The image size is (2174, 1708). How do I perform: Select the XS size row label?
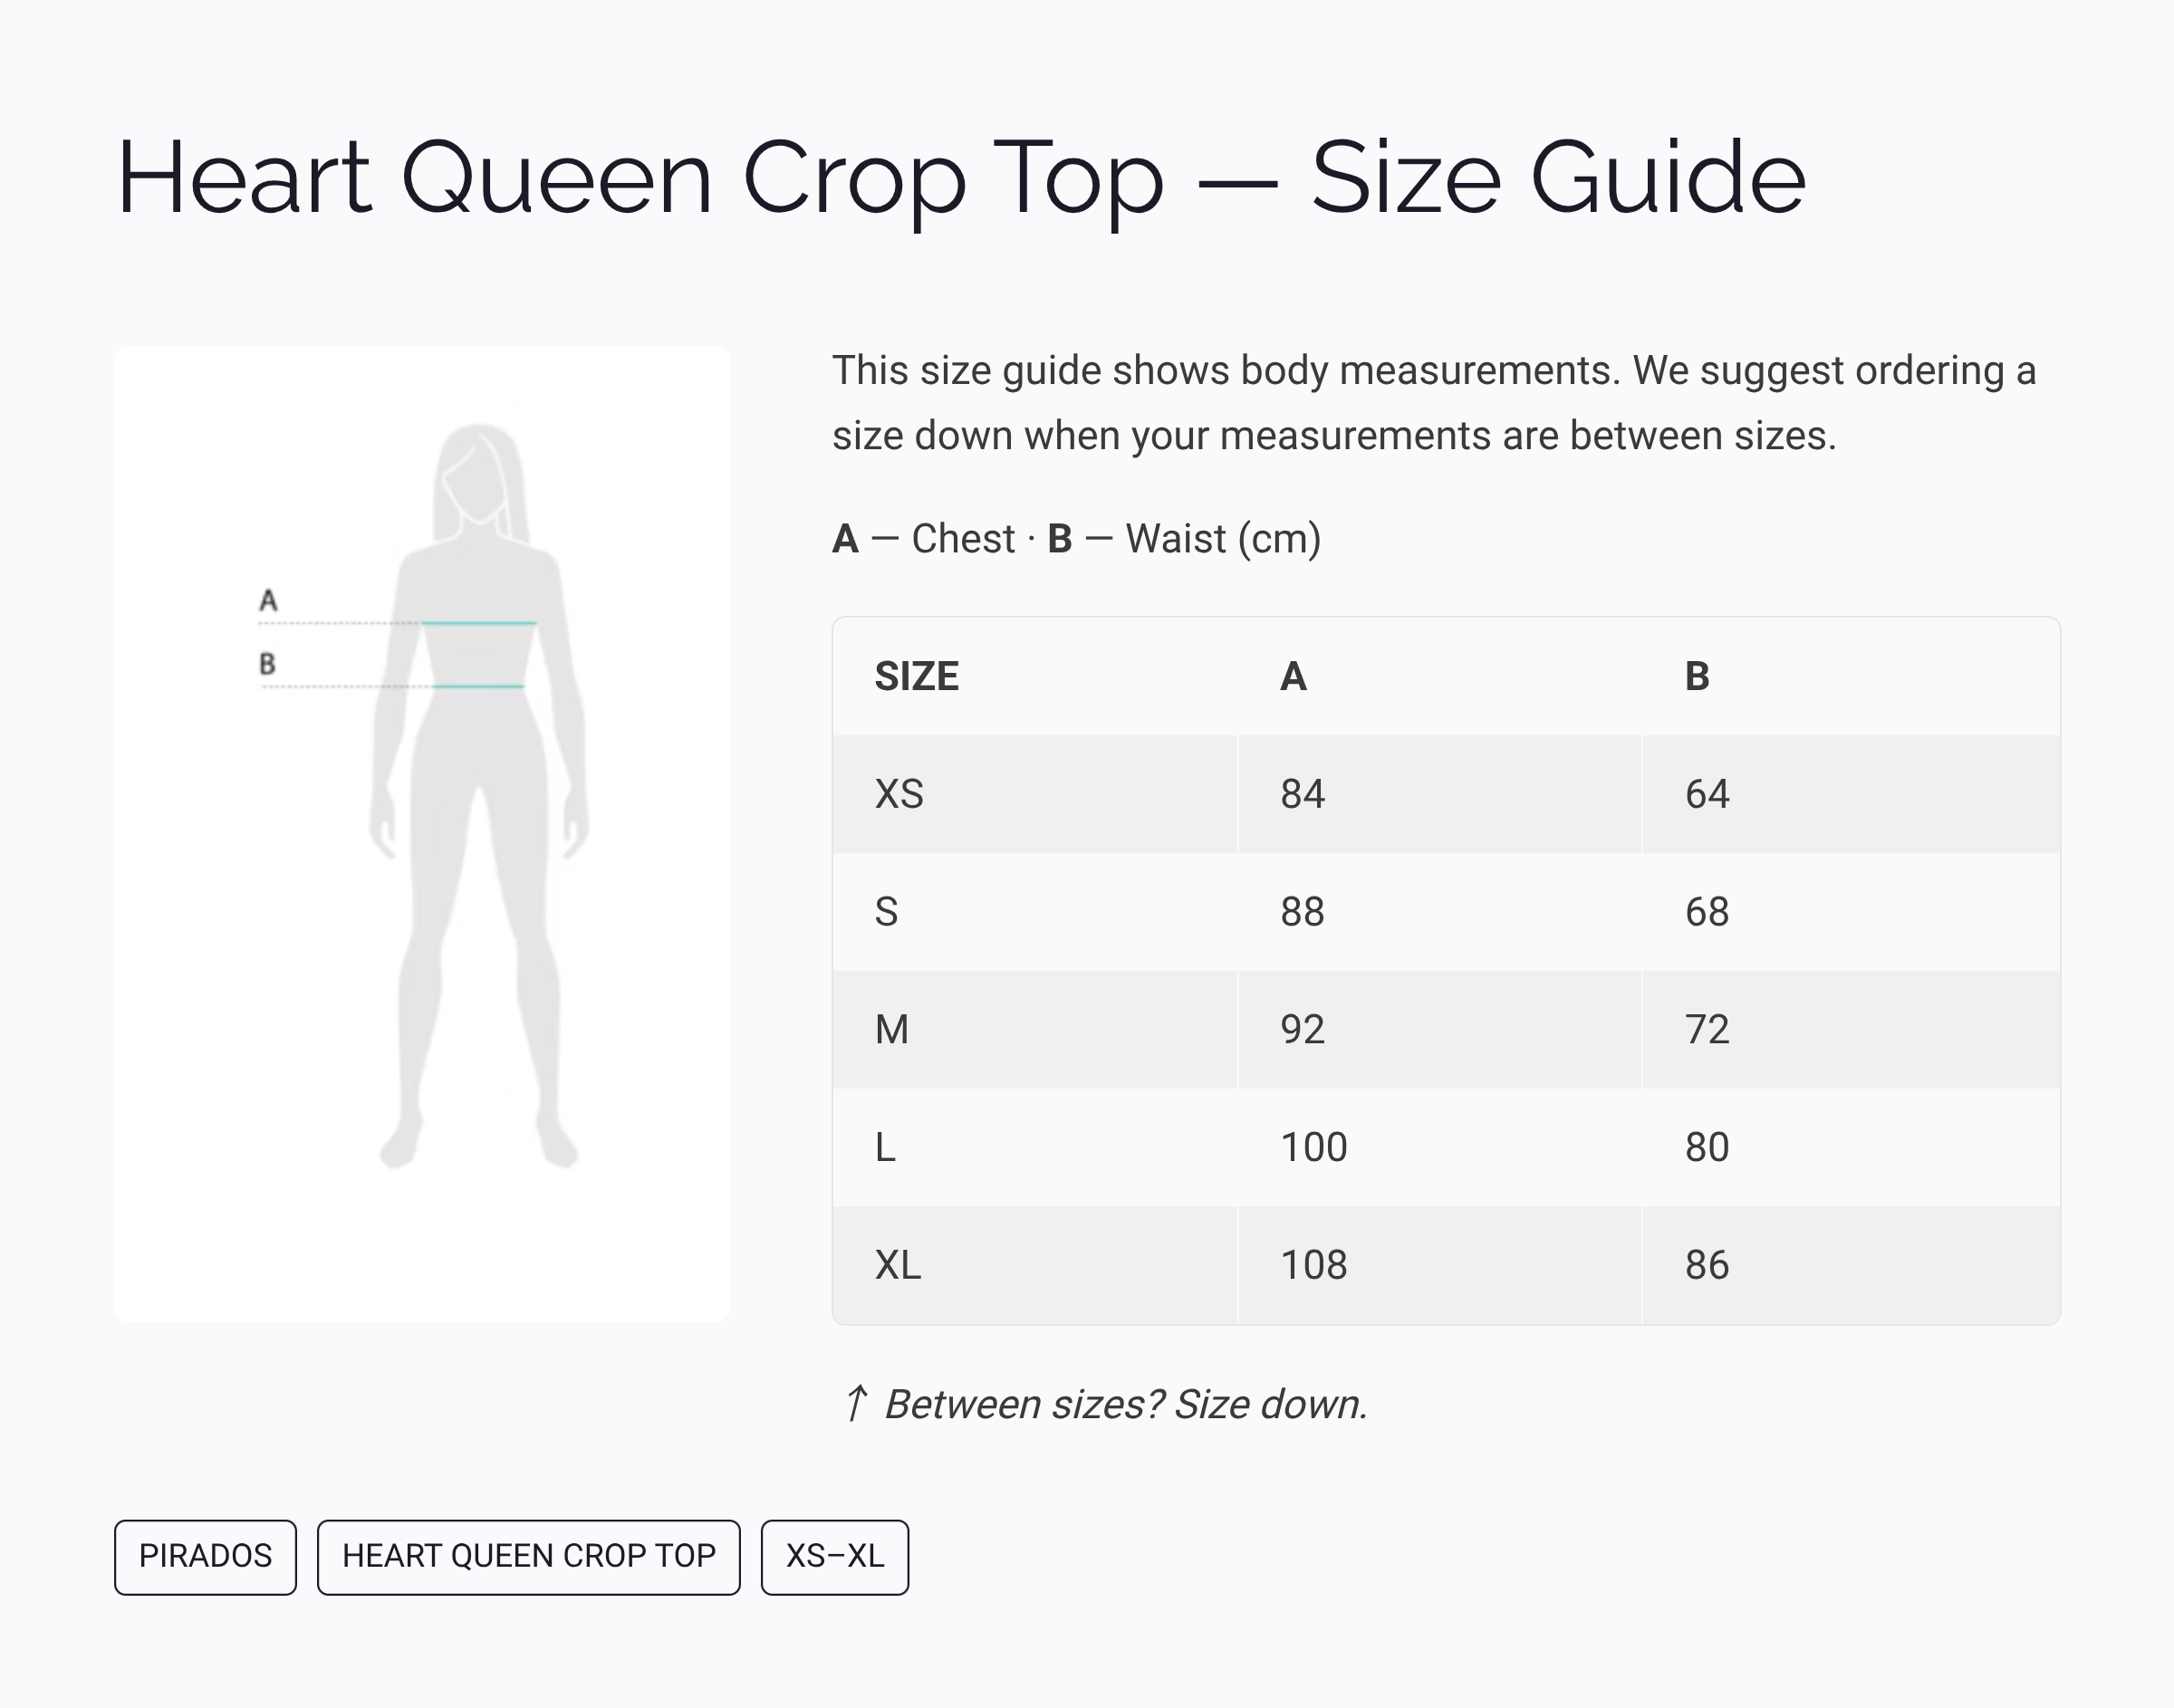[x=899, y=794]
